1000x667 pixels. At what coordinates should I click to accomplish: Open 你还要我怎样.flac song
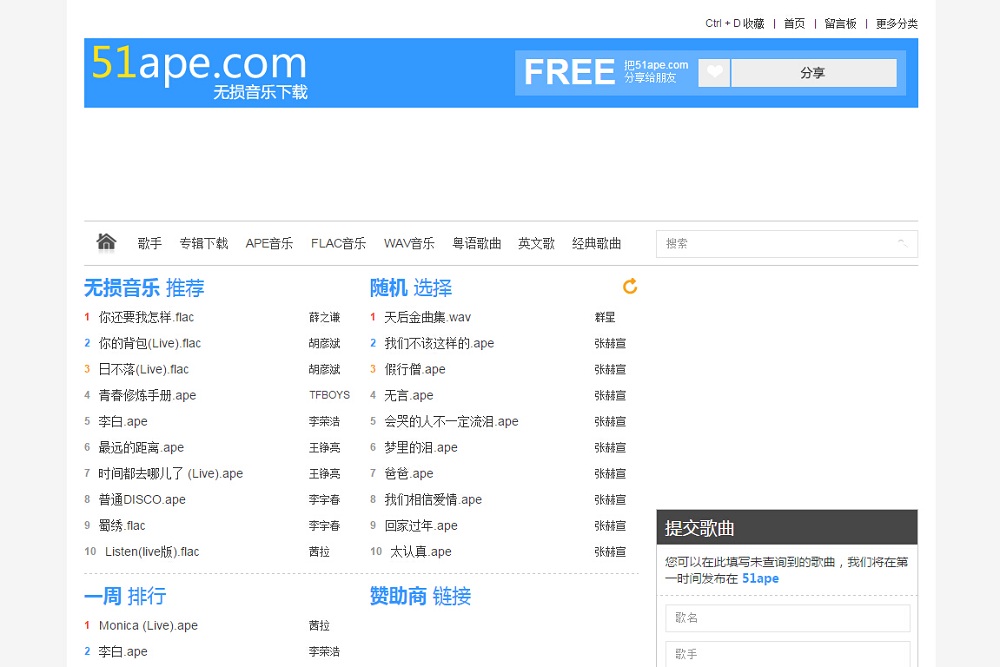(146, 318)
